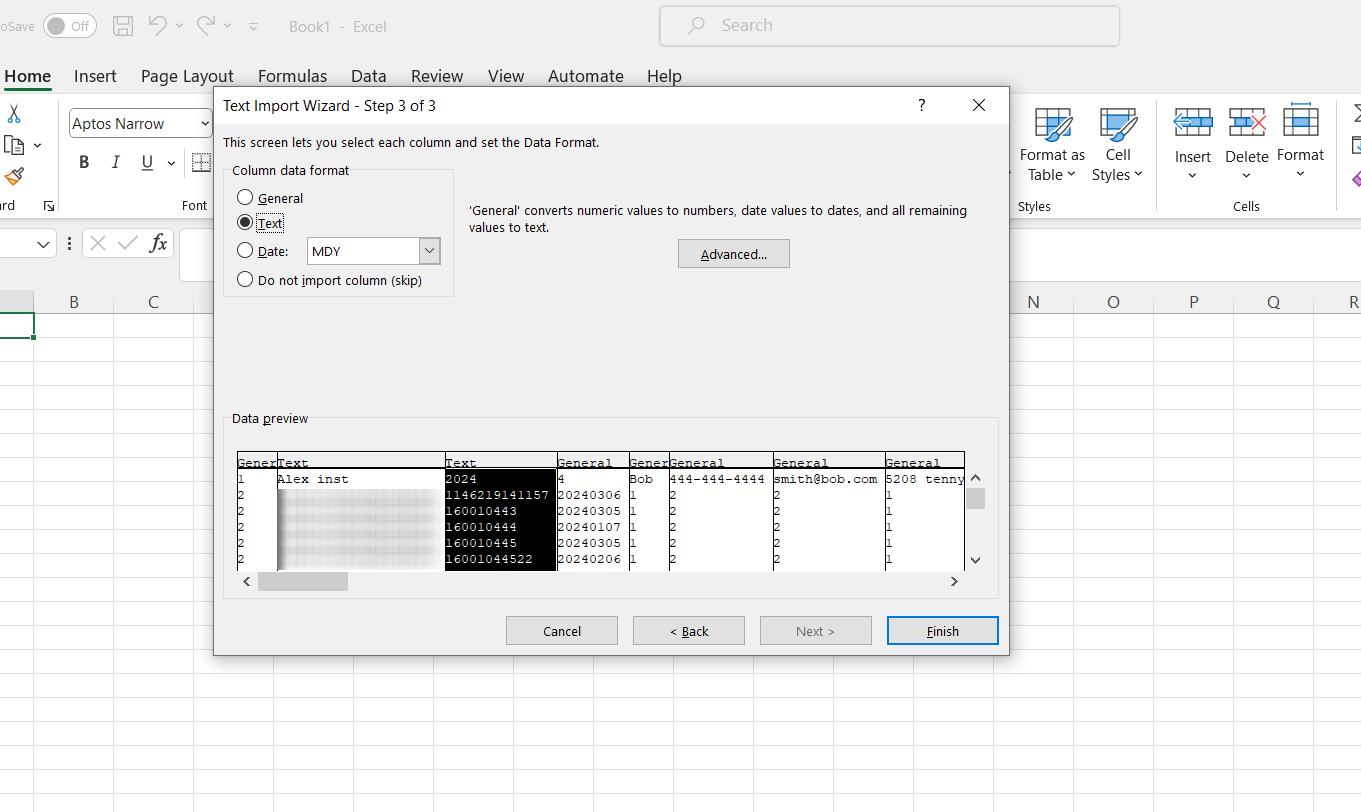Click the Insert Function fx icon

click(158, 243)
